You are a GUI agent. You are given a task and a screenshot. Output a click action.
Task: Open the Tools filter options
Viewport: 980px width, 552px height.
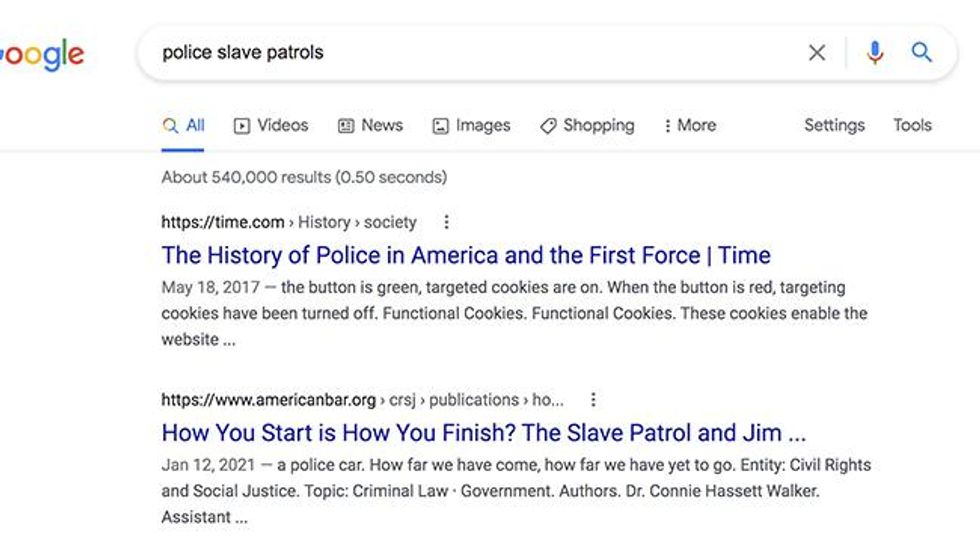click(912, 125)
